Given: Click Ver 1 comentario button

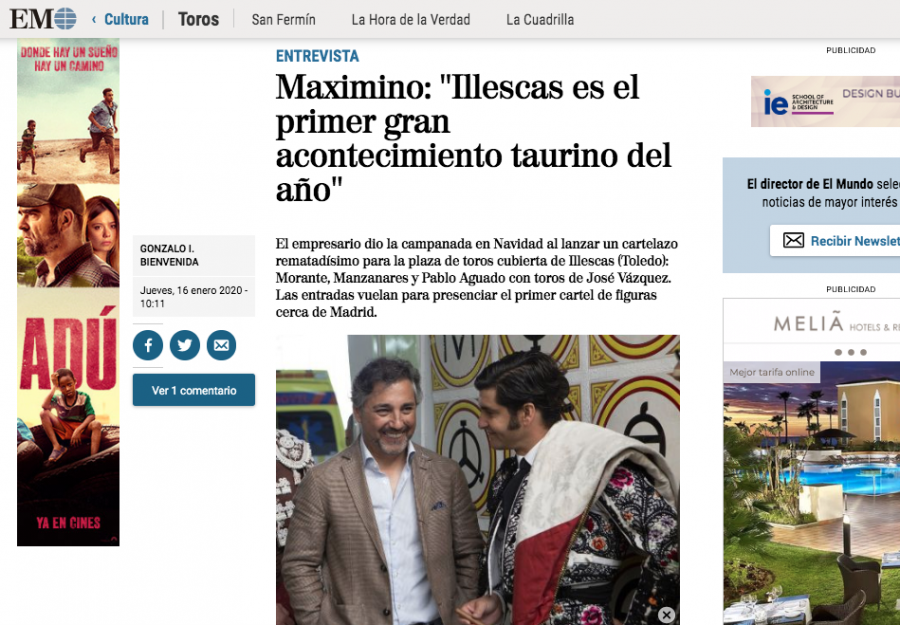Looking at the screenshot, I should 194,390.
